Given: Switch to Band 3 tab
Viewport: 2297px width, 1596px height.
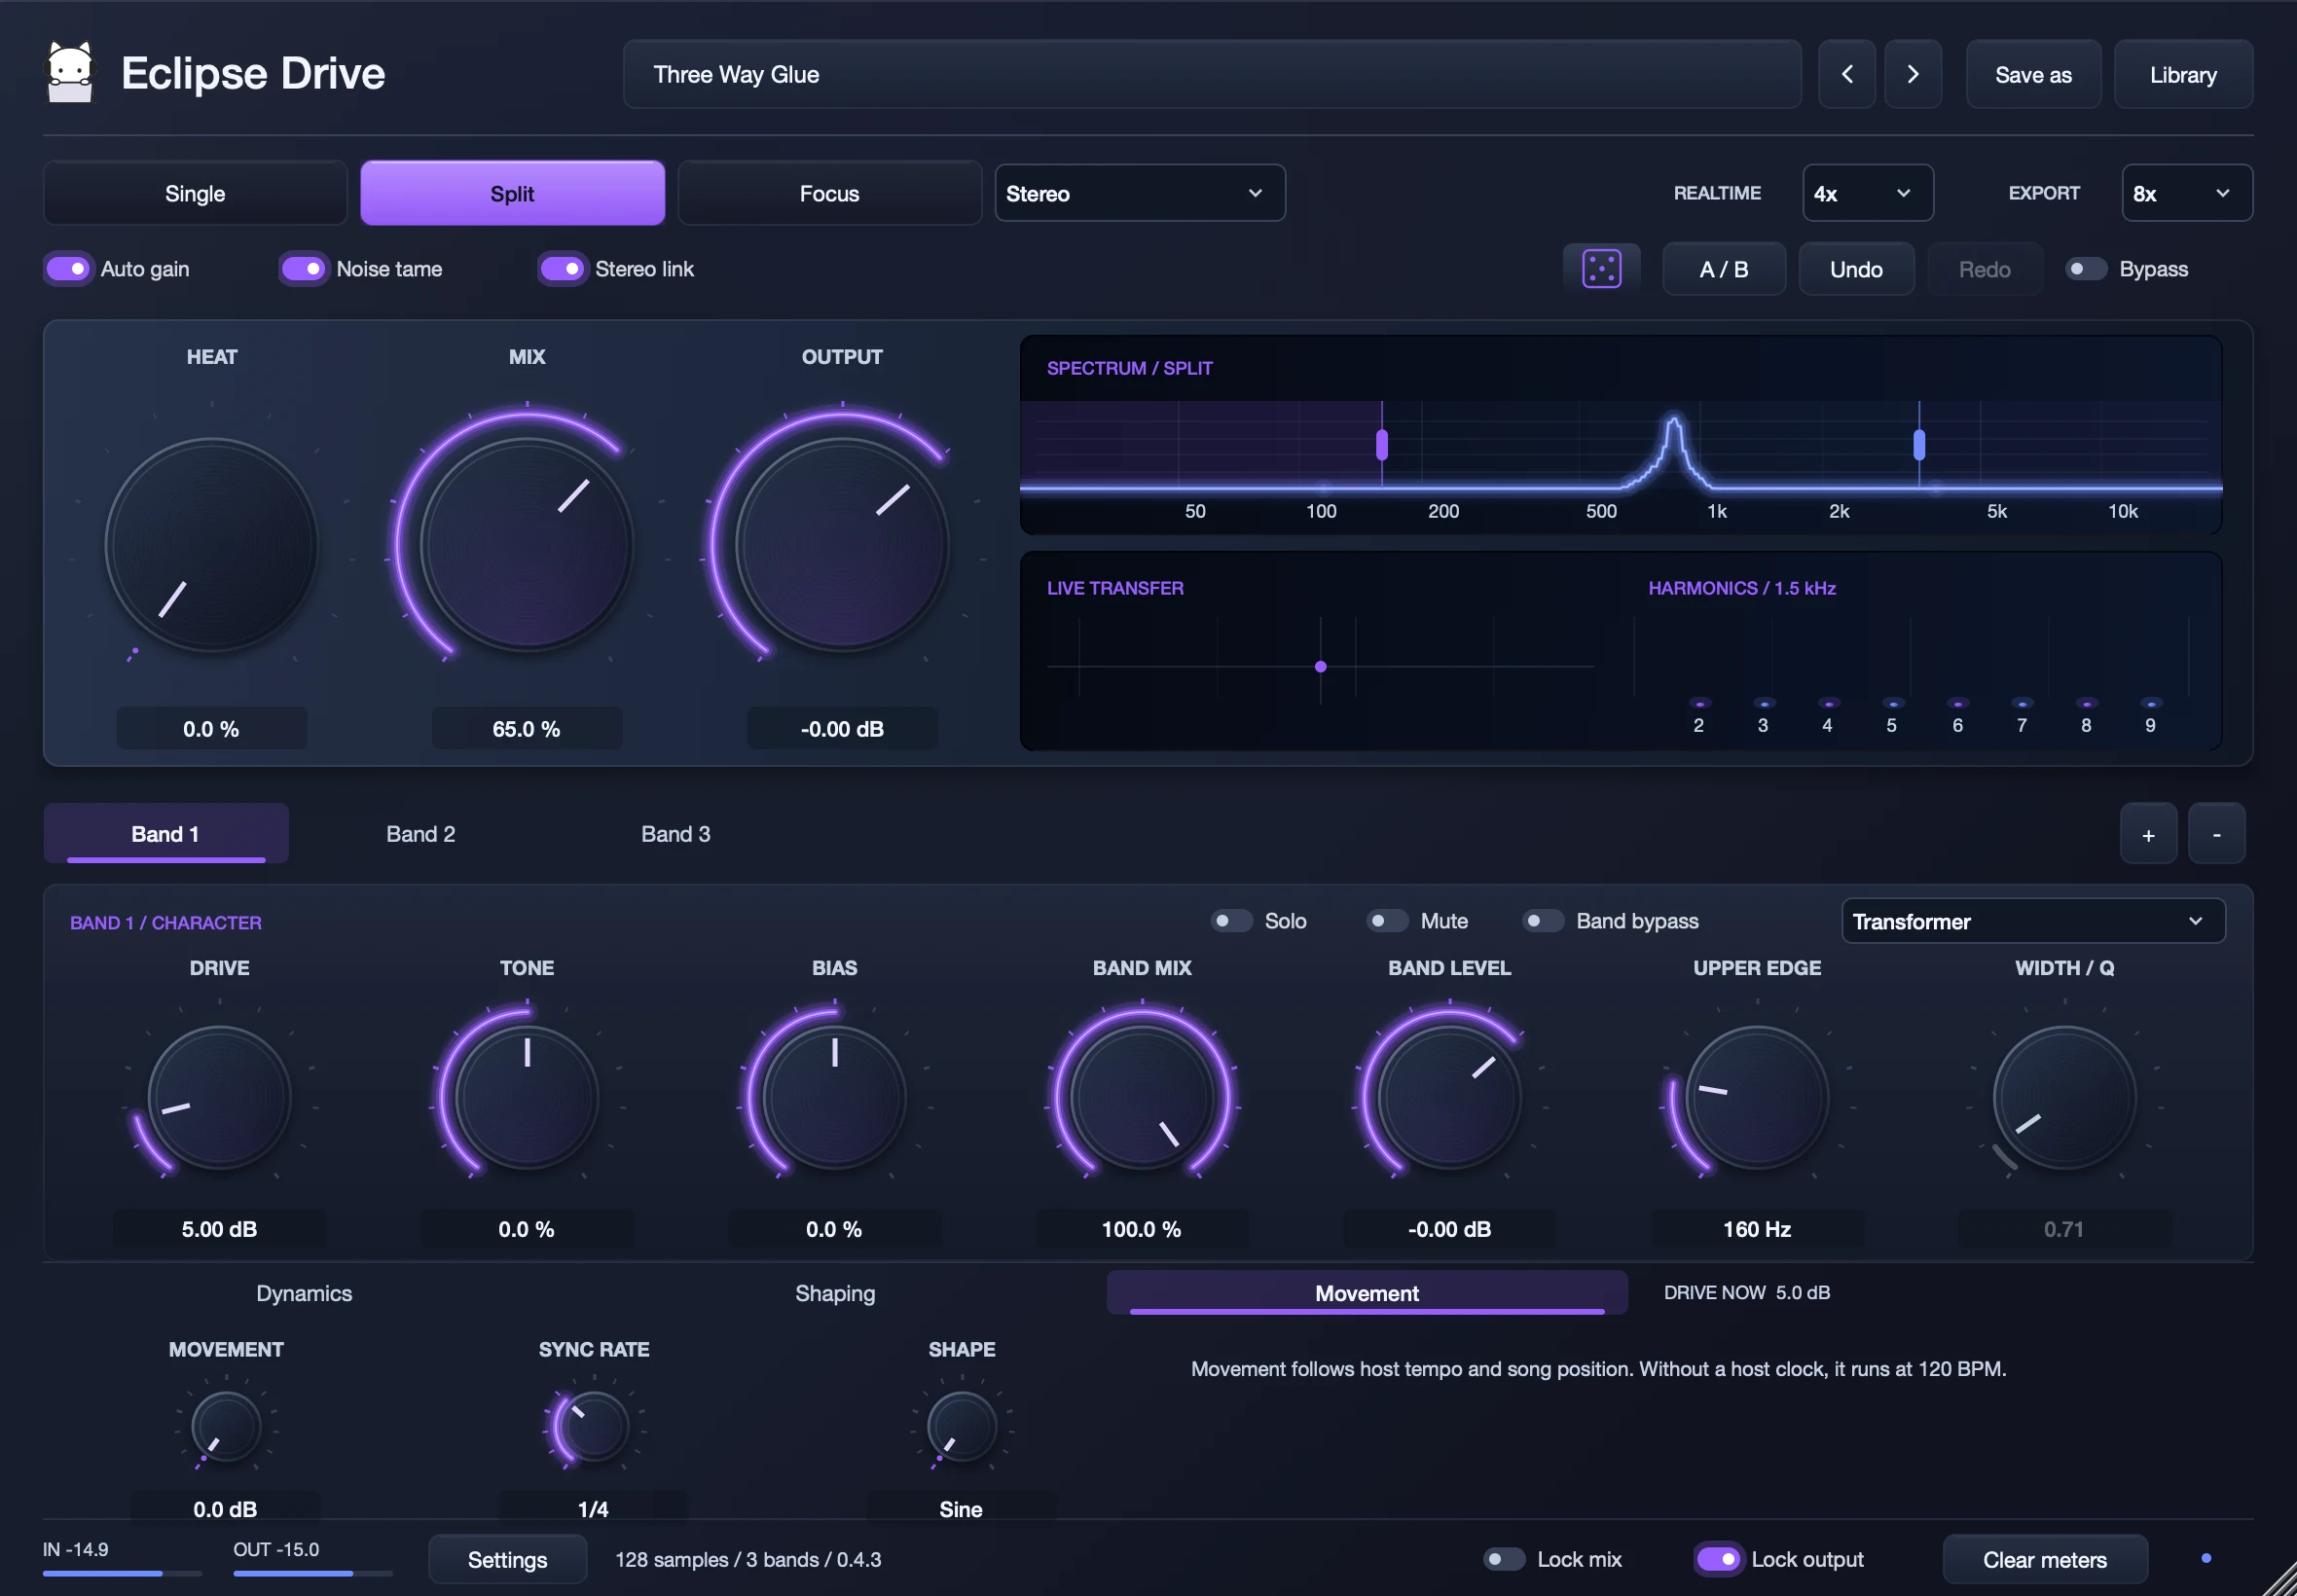Looking at the screenshot, I should [x=676, y=834].
